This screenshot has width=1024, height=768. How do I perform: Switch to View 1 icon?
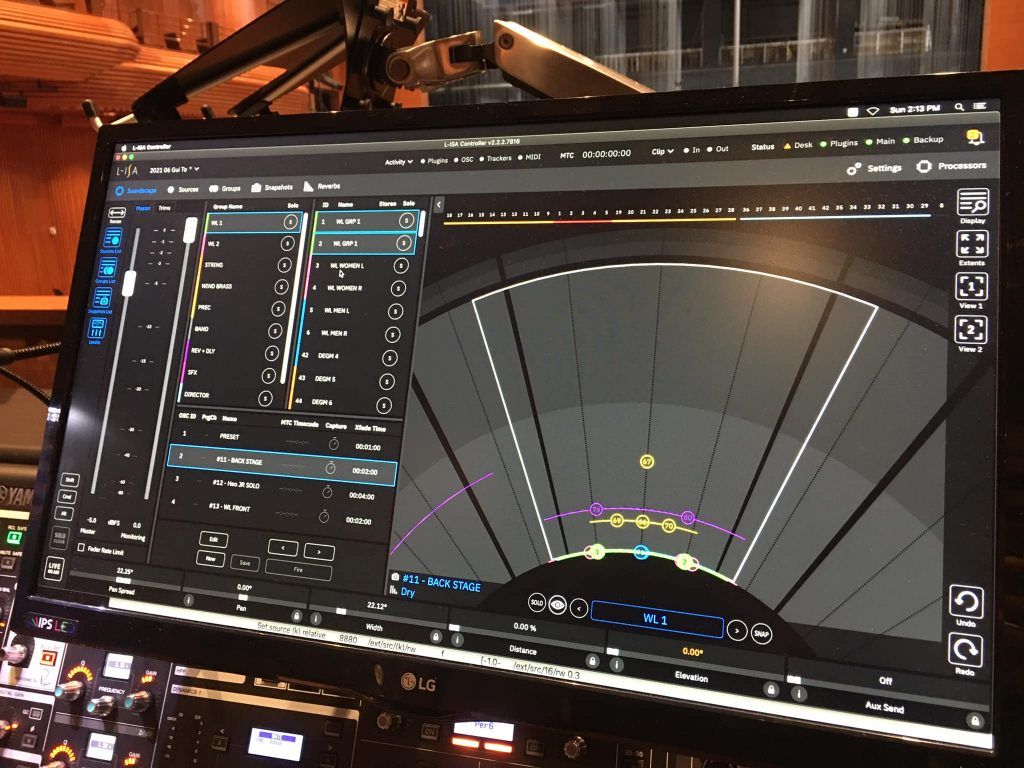971,287
